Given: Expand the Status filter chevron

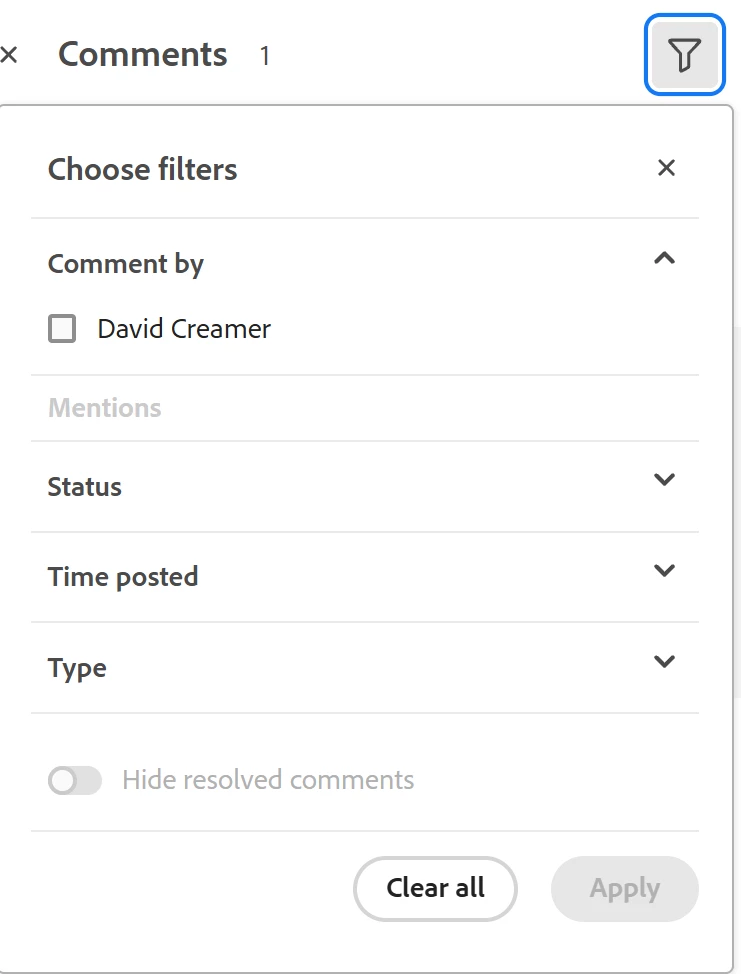Looking at the screenshot, I should pyautogui.click(x=664, y=480).
